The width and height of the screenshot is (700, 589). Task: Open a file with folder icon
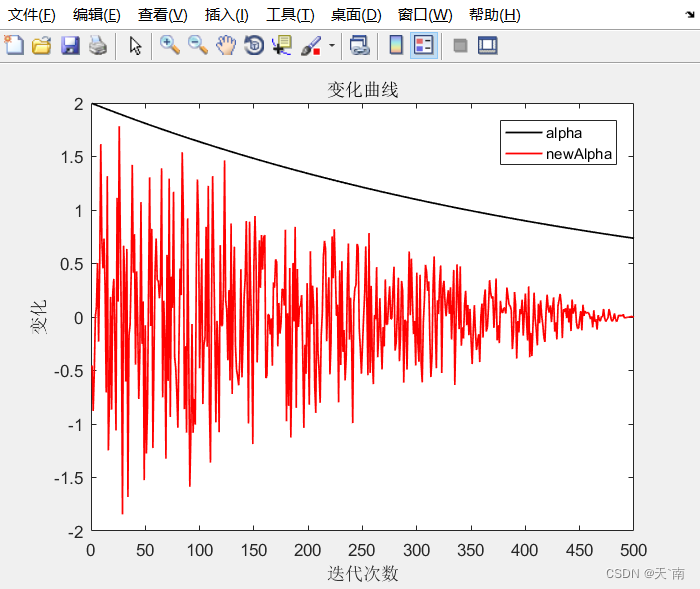click(x=42, y=46)
